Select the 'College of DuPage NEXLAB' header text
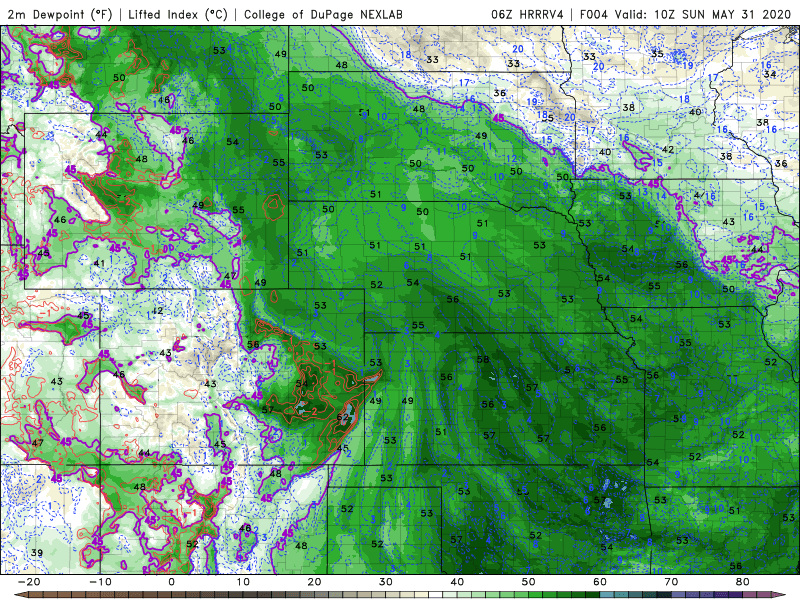800x600 pixels. click(x=323, y=14)
